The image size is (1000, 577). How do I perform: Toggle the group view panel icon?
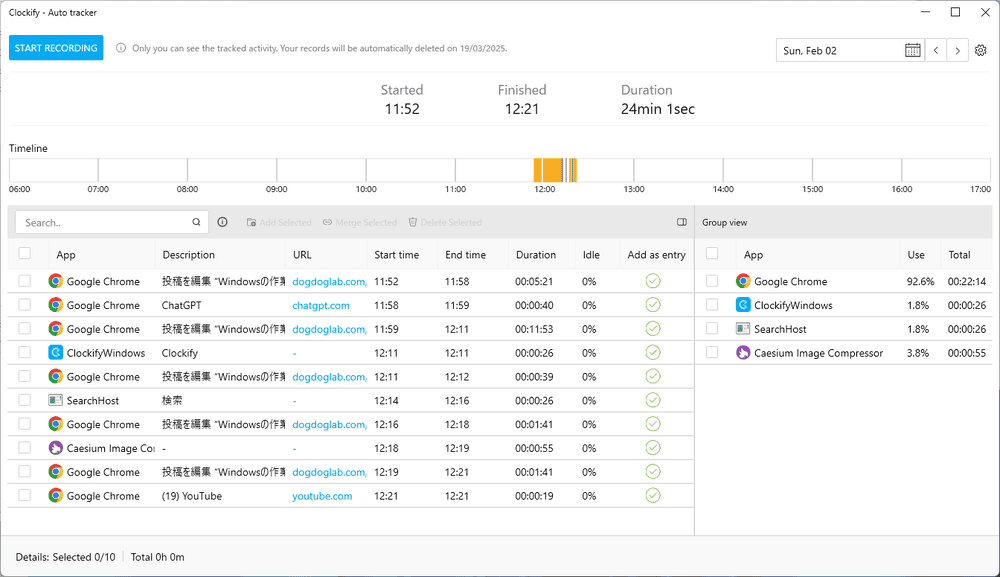(x=682, y=222)
